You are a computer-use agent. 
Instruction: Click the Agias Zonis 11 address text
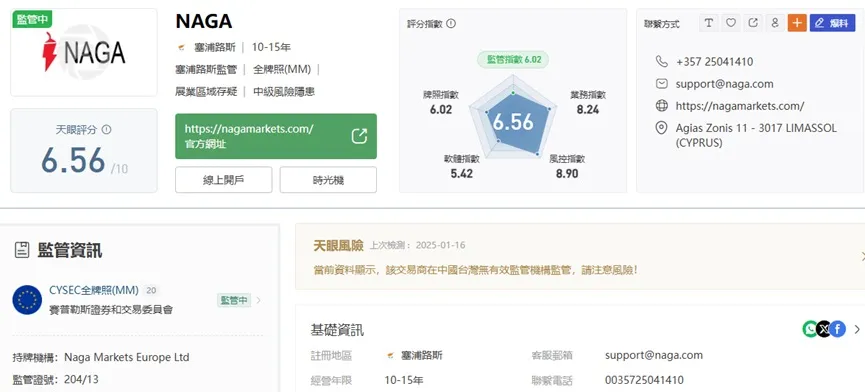[x=756, y=135]
